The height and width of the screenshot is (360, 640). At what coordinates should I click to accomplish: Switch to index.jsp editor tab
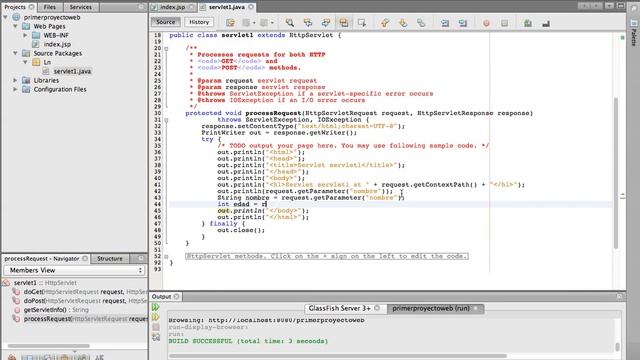point(173,7)
